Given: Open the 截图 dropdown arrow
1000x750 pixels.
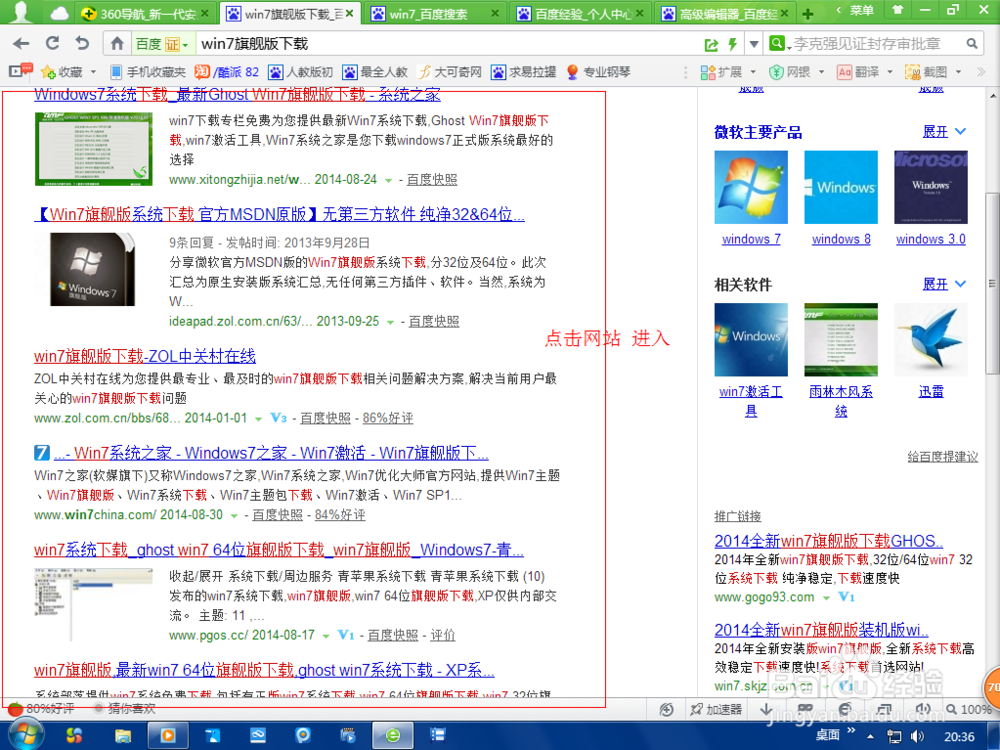Looking at the screenshot, I should coord(958,71).
